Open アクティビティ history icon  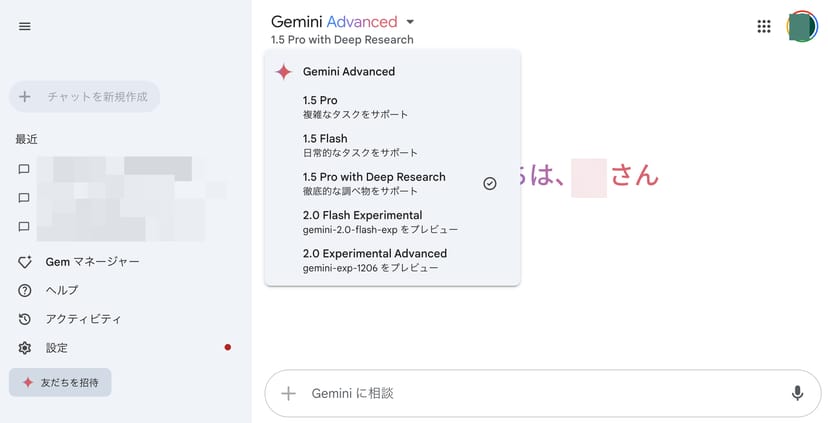pyautogui.click(x=25, y=319)
